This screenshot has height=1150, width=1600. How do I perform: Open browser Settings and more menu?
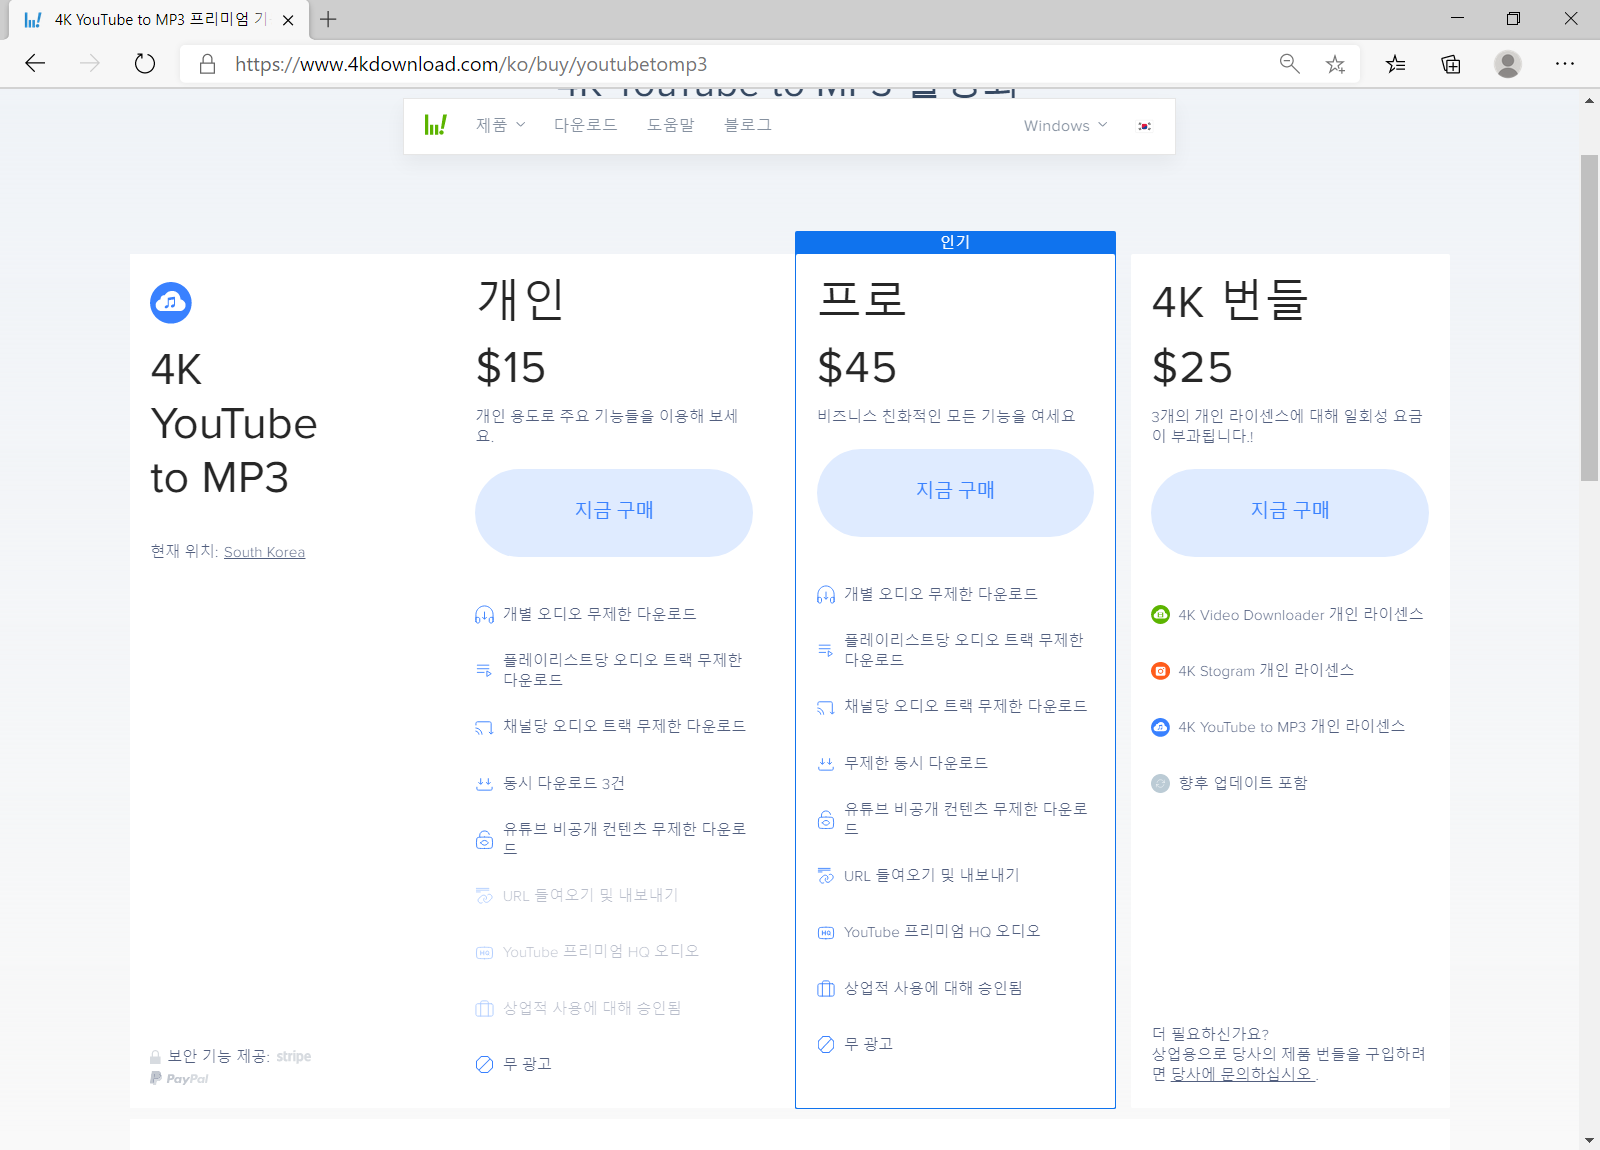pos(1565,64)
